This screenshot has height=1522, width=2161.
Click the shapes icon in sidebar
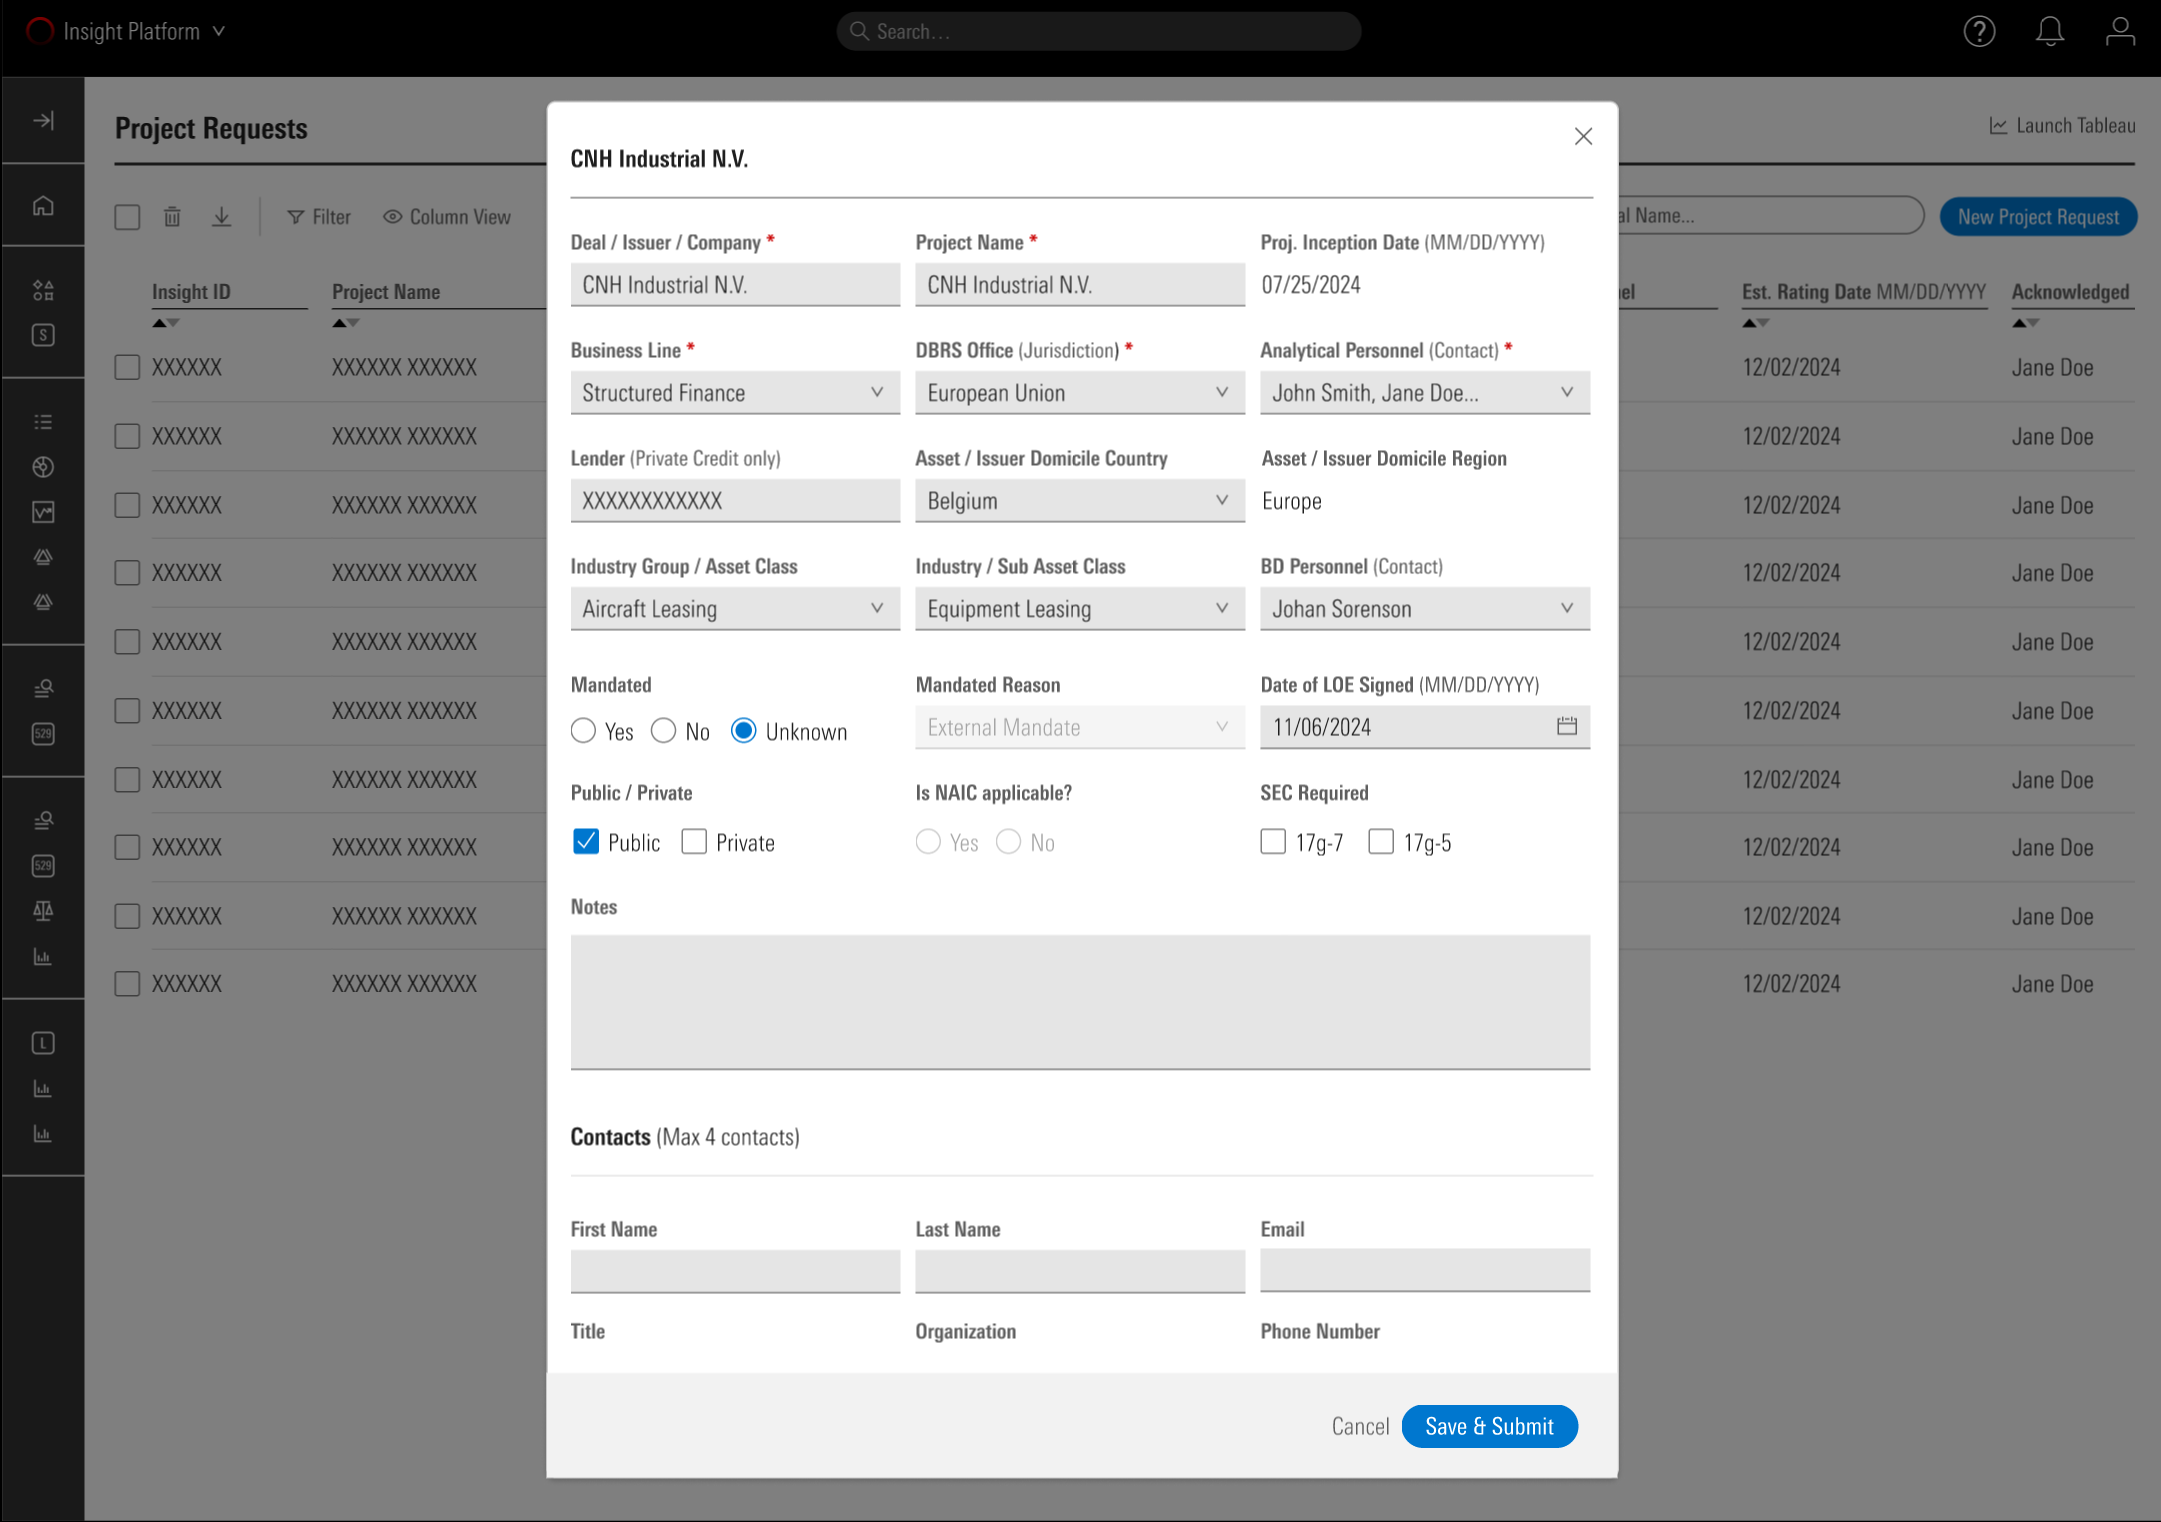tap(43, 291)
